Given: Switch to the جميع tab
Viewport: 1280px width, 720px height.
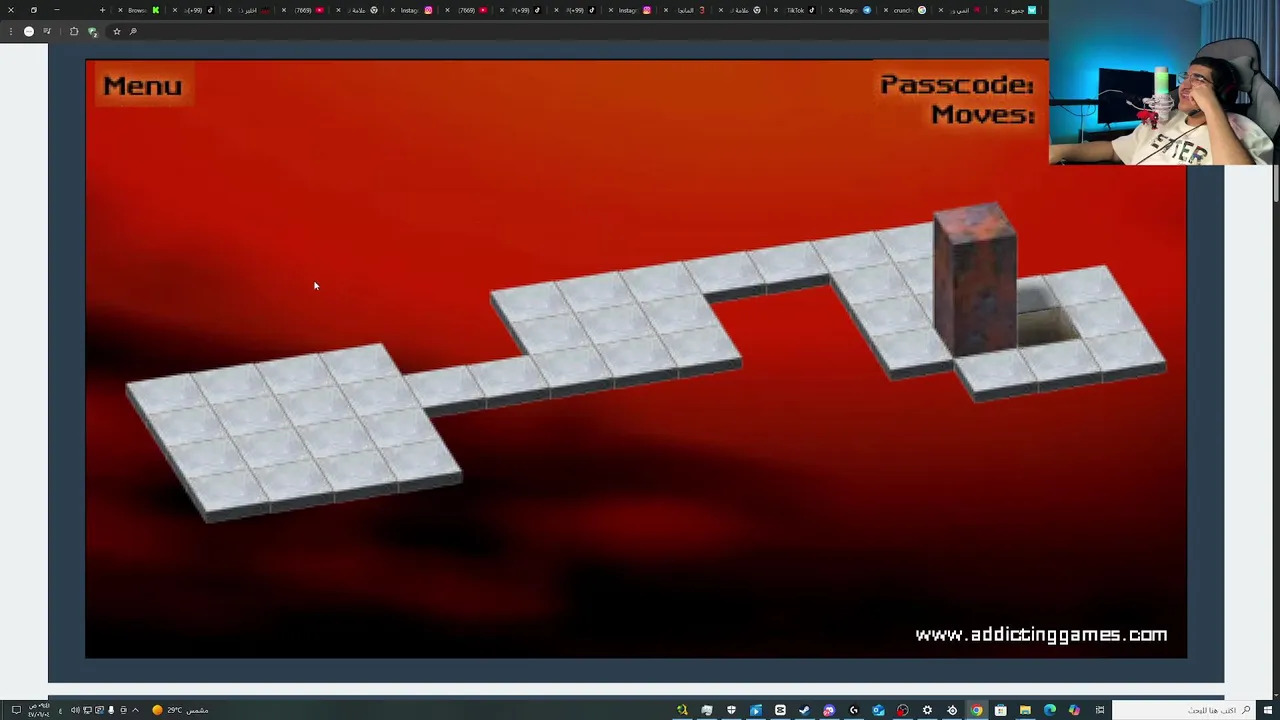Looking at the screenshot, I should point(1015,10).
